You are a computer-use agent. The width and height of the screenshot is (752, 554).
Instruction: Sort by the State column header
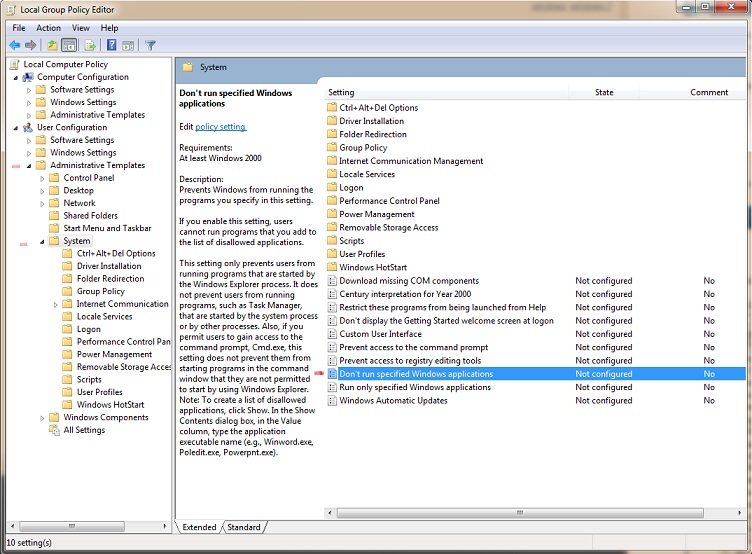pos(604,92)
